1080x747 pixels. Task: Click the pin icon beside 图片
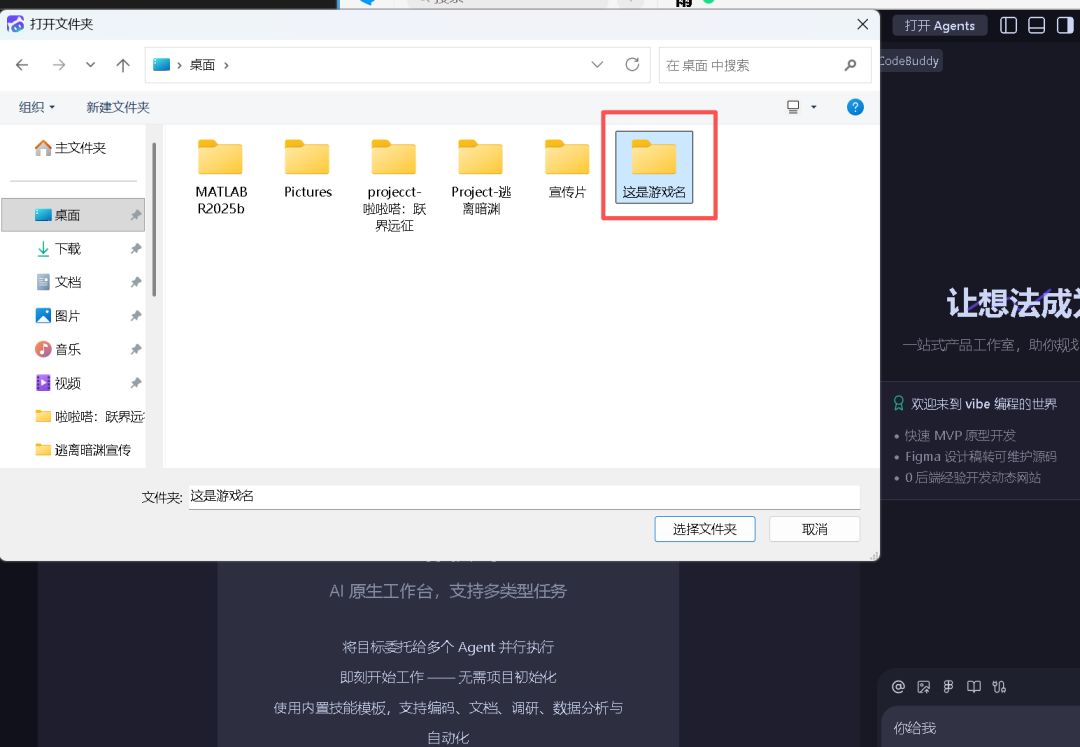[x=136, y=316]
